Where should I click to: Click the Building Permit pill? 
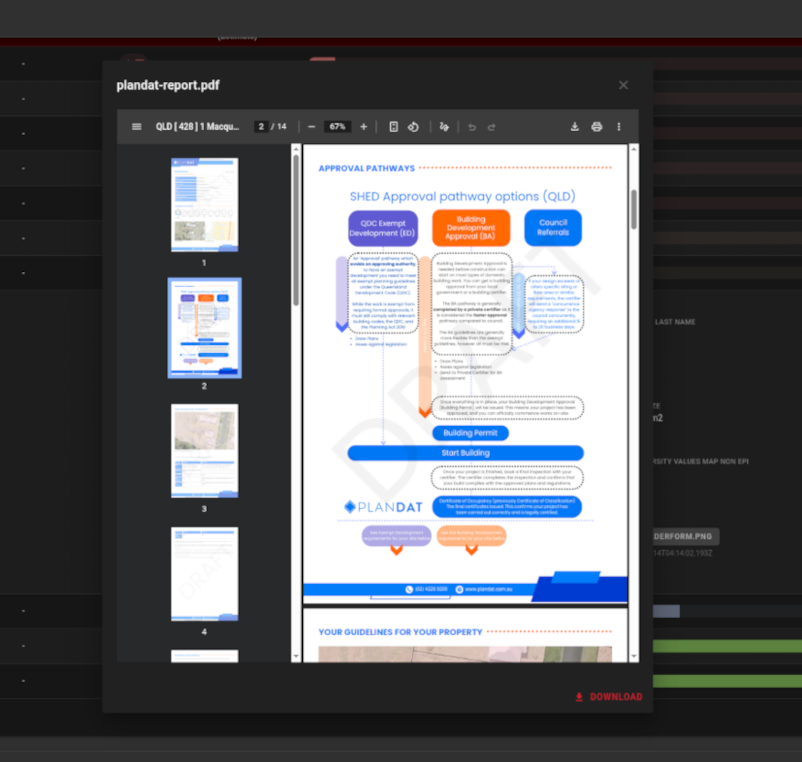pos(470,433)
